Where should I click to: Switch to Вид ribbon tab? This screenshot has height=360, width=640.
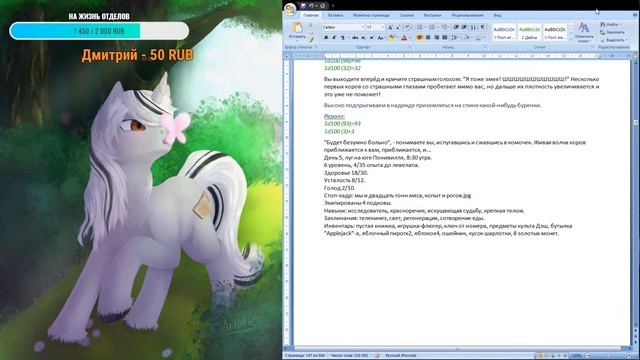[x=497, y=15]
